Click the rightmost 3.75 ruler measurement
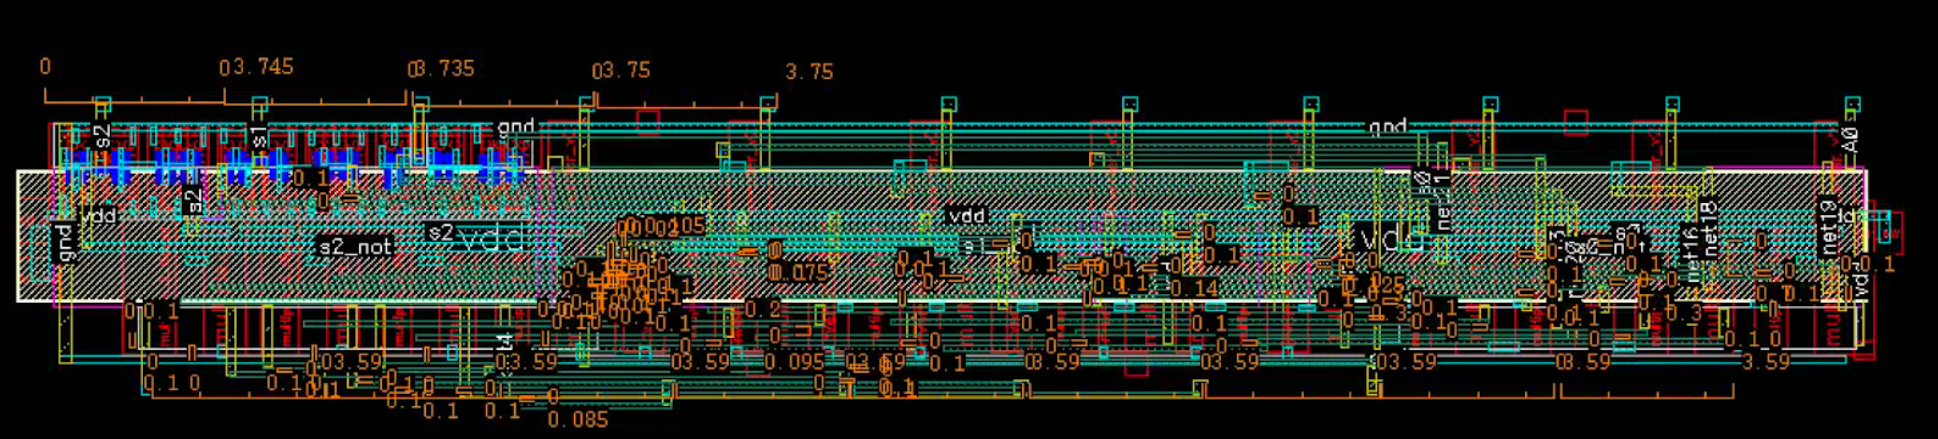The image size is (1938, 439). pos(809,72)
